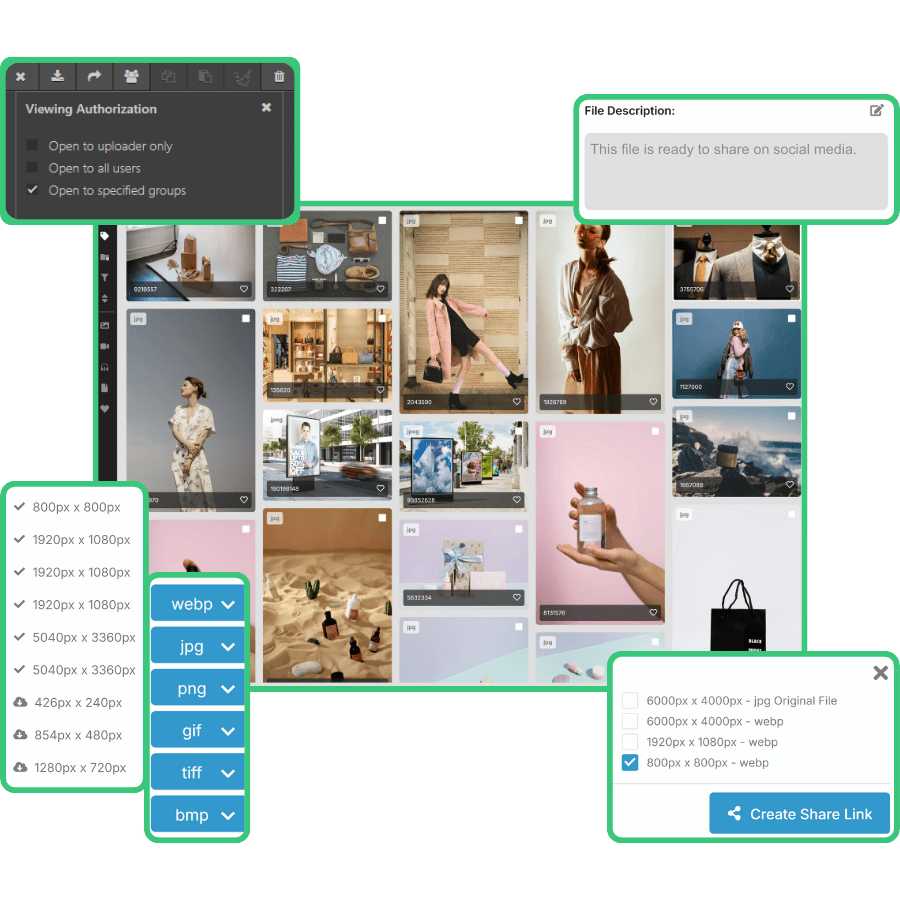The width and height of the screenshot is (900, 900).
Task: Show audio files via headphones icon
Action: pos(105,367)
